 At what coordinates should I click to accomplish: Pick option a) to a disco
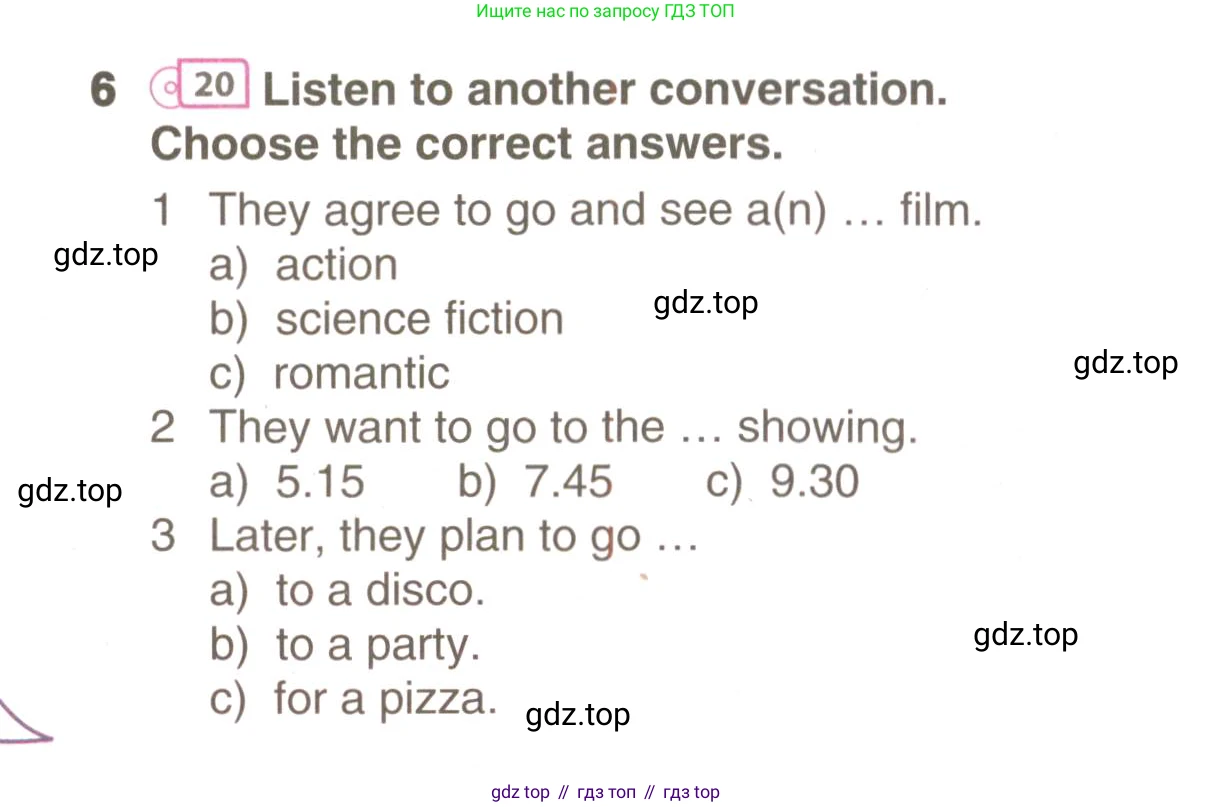coord(347,590)
